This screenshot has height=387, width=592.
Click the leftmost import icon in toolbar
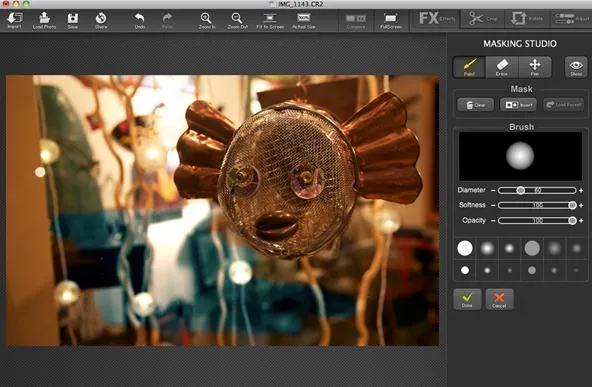coord(15,20)
